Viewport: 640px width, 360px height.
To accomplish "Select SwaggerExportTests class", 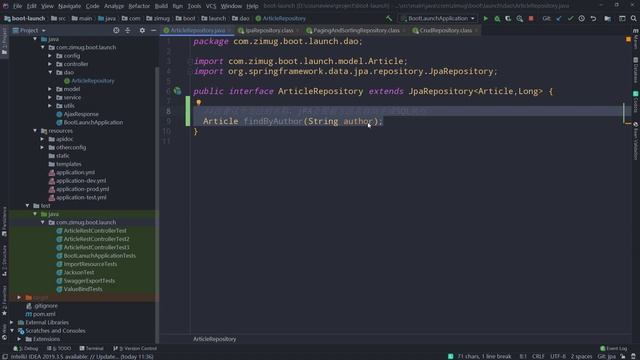I will coord(89,281).
